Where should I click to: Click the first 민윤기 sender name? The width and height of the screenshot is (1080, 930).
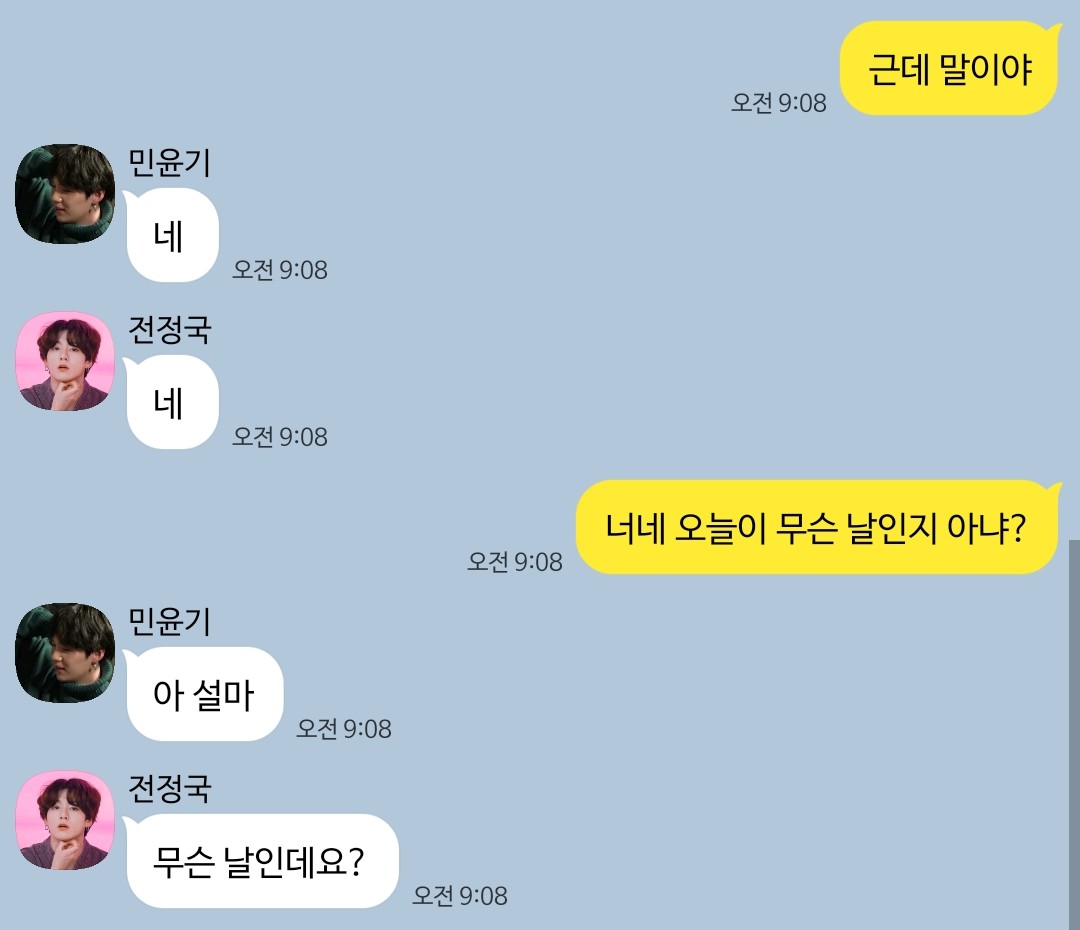pos(169,163)
